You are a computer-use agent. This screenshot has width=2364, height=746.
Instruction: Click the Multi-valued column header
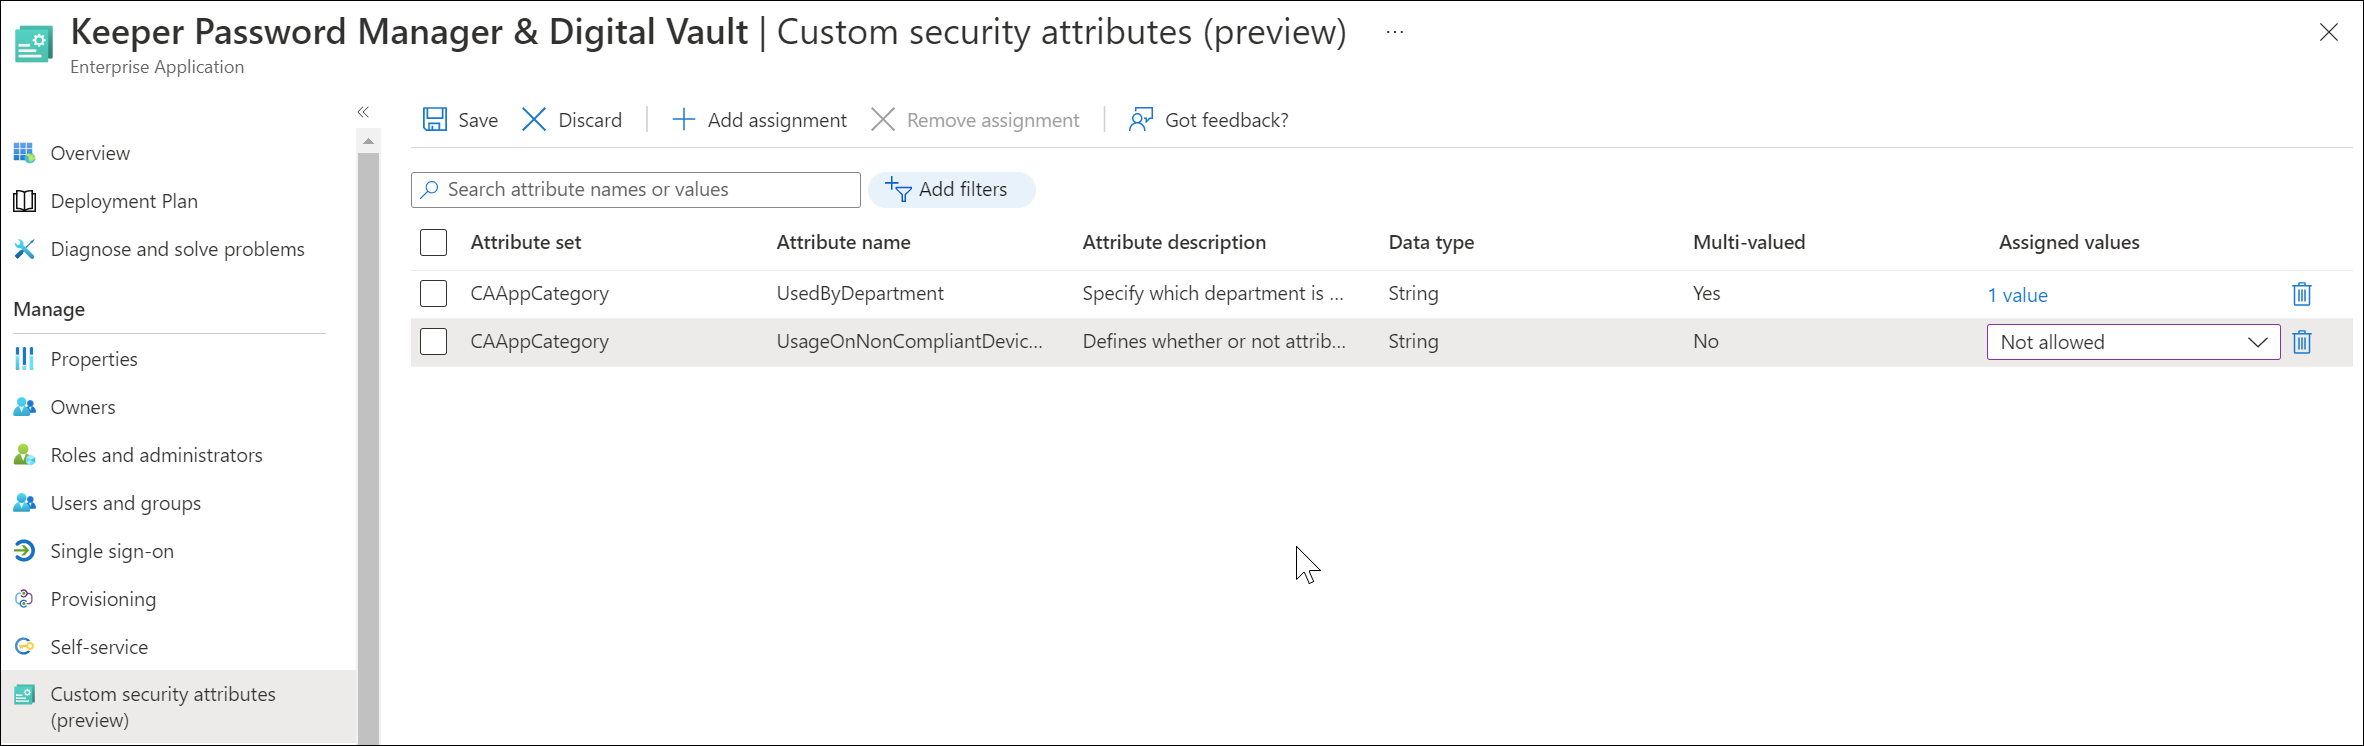pyautogui.click(x=1749, y=242)
